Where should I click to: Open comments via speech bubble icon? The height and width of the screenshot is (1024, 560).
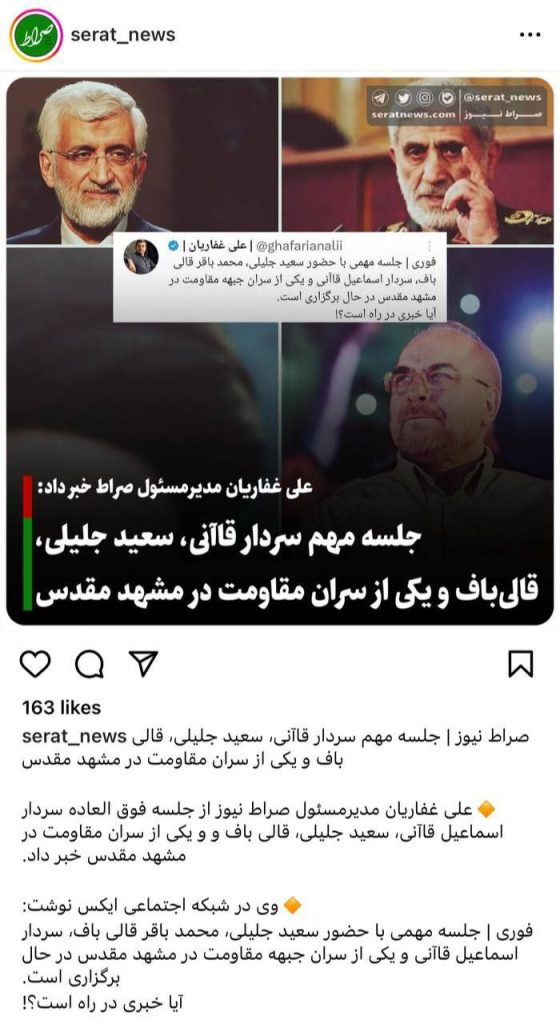click(89, 664)
